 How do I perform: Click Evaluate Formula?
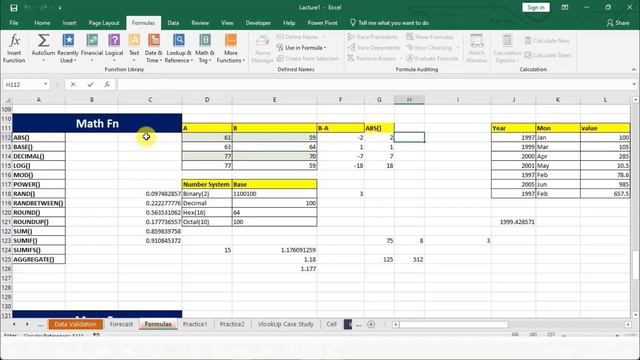(432, 58)
